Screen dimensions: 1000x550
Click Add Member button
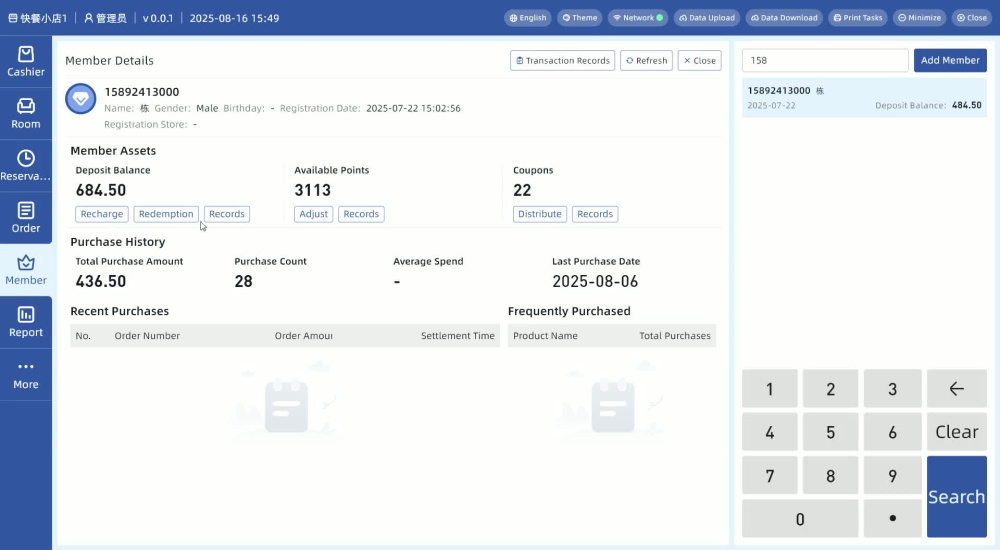coord(950,61)
